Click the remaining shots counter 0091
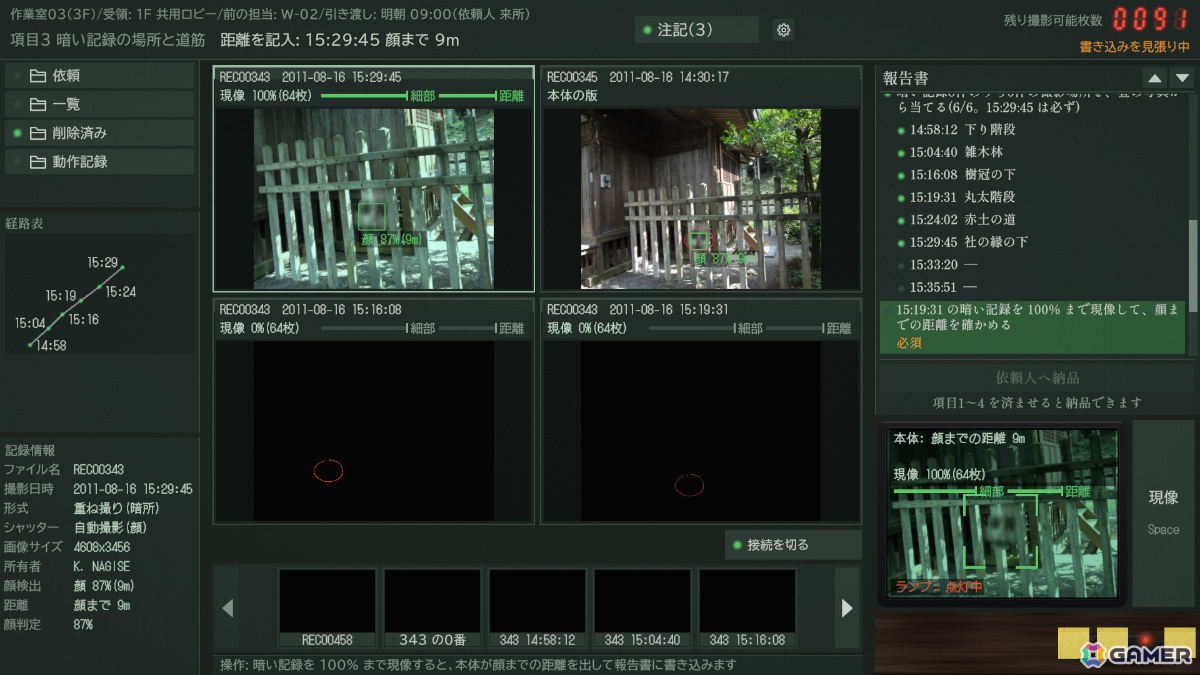Image resolution: width=1200 pixels, height=675 pixels. click(x=1150, y=19)
